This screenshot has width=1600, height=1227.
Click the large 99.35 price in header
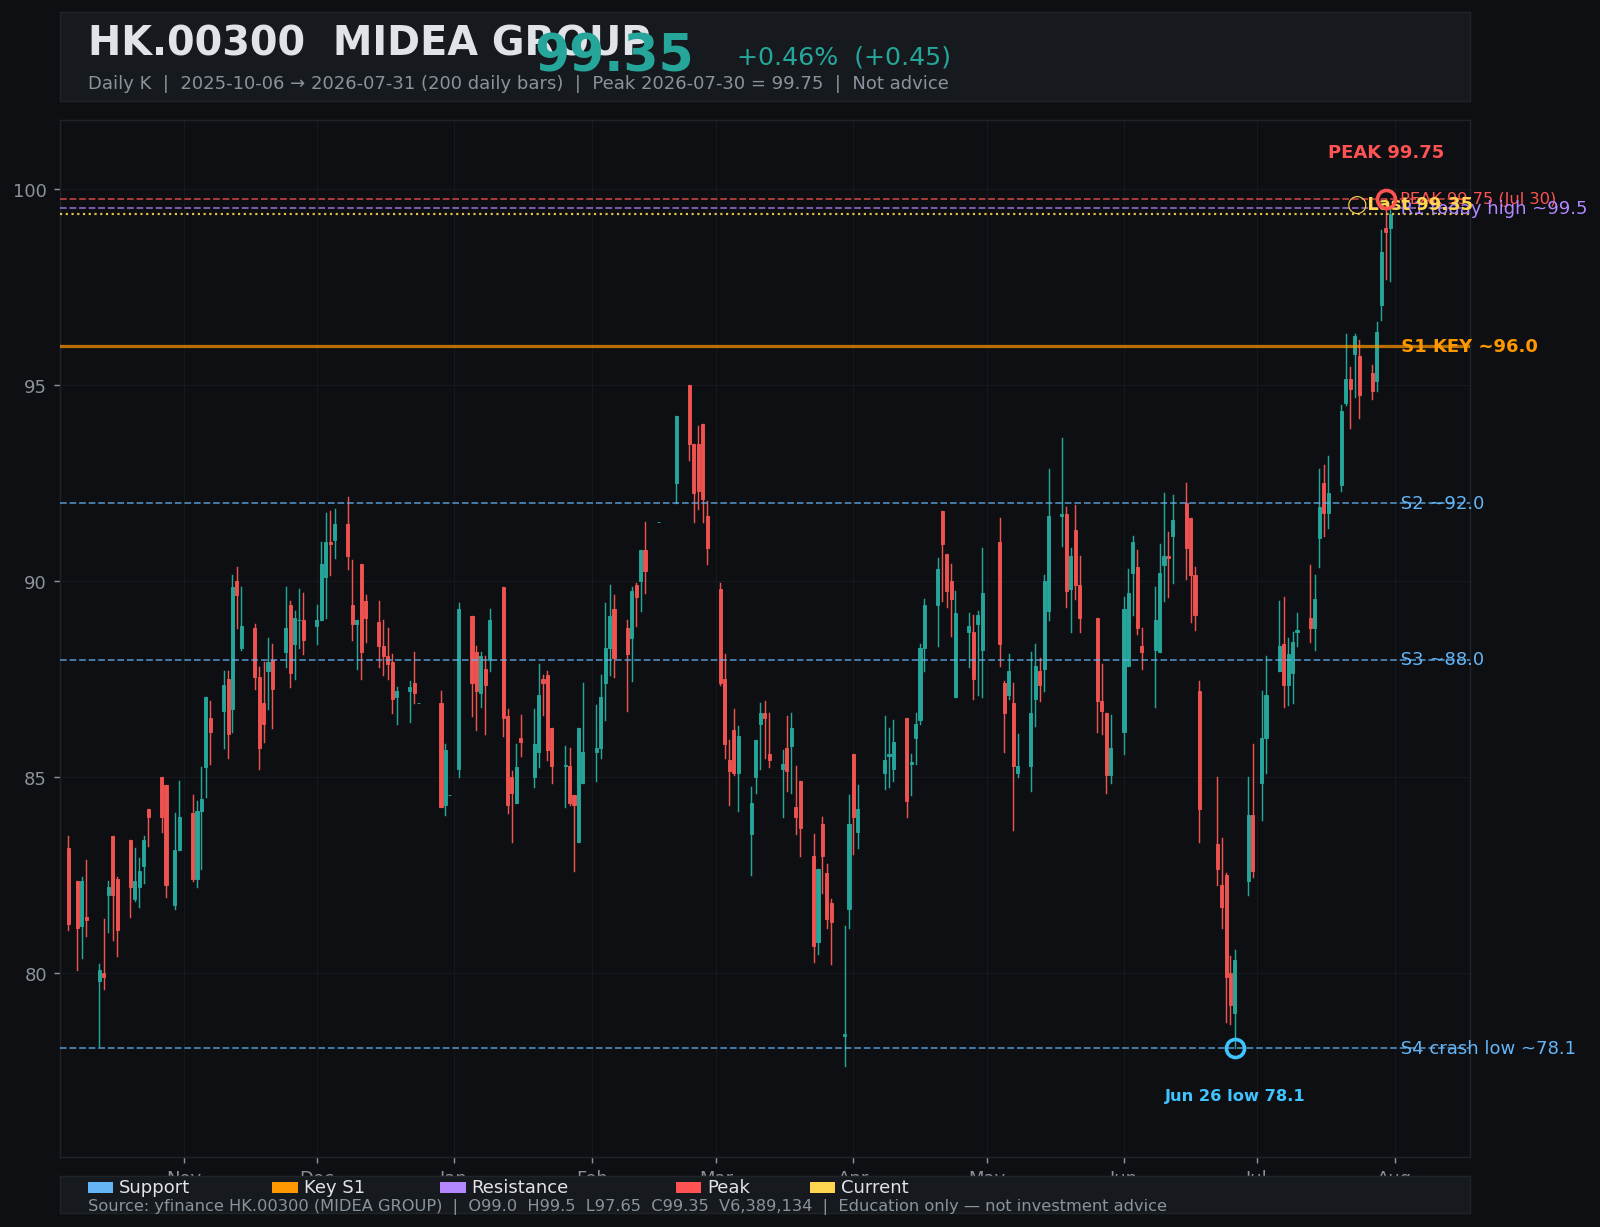(614, 55)
